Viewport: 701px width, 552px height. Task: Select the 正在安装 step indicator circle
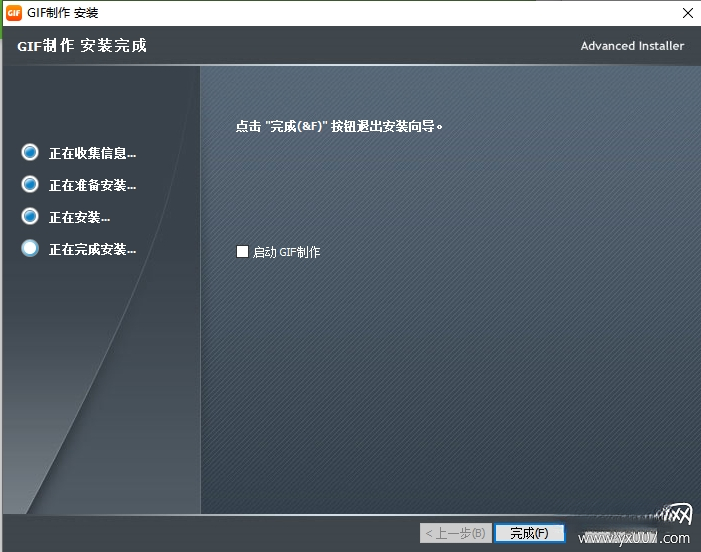tap(30, 216)
